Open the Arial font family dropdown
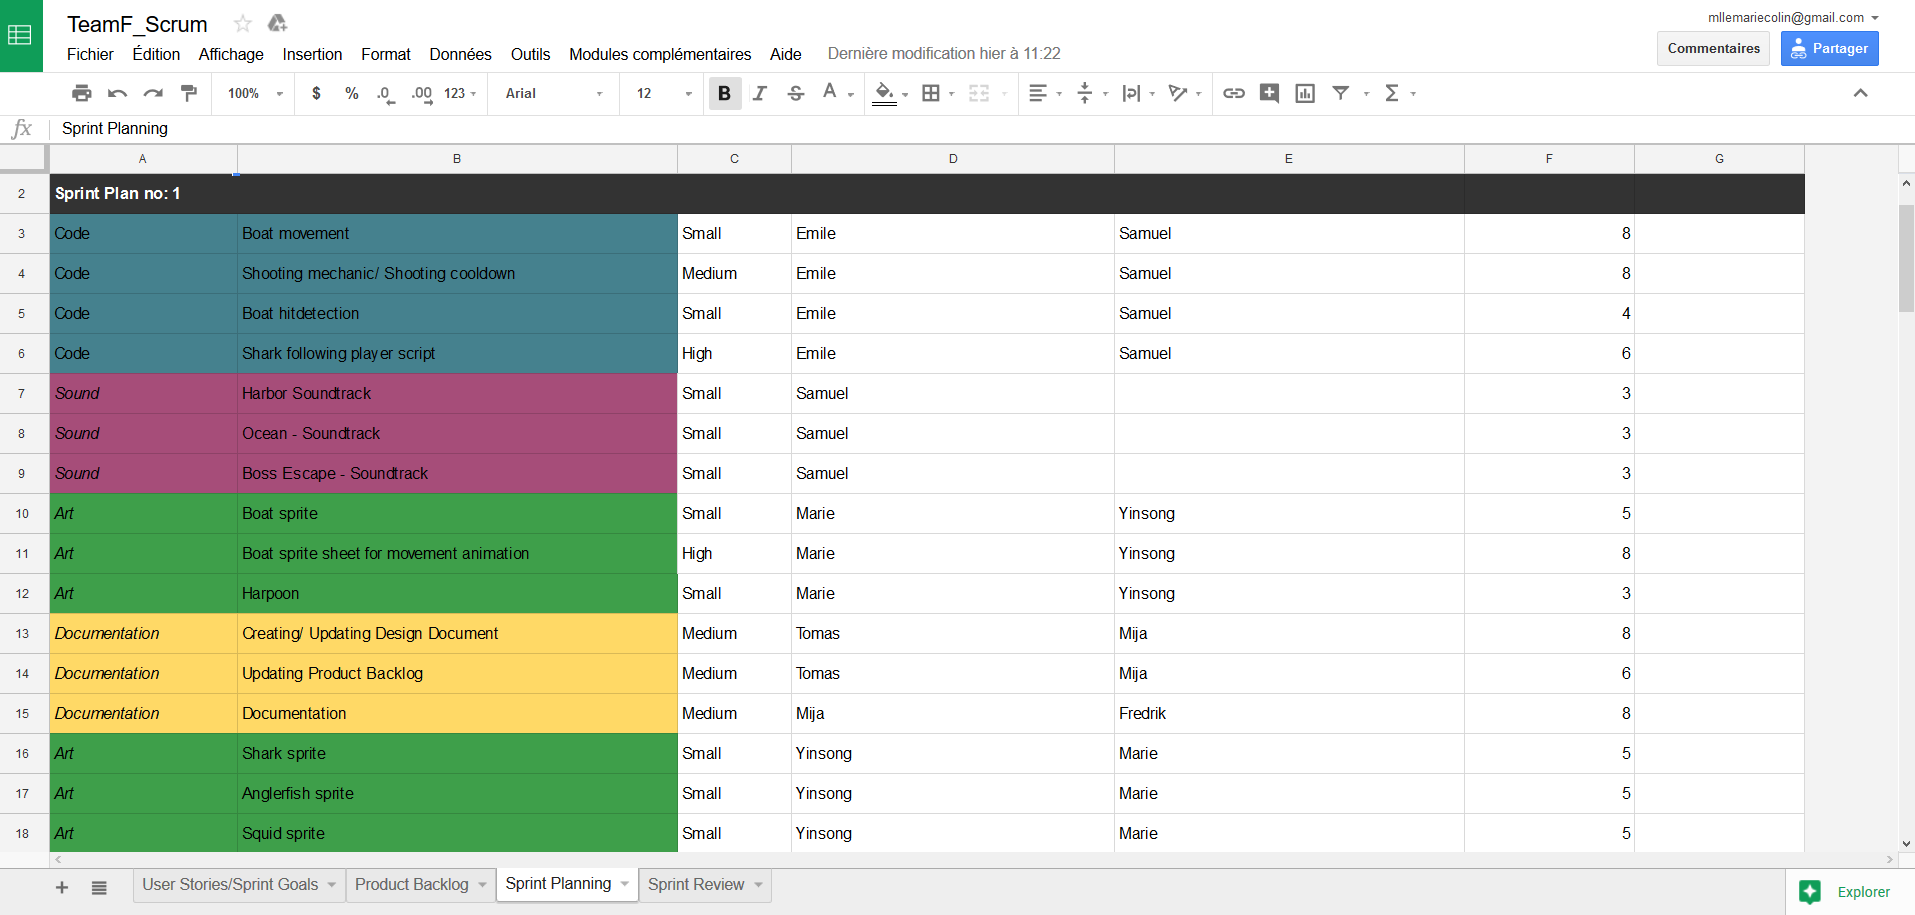The image size is (1915, 915). (x=554, y=93)
